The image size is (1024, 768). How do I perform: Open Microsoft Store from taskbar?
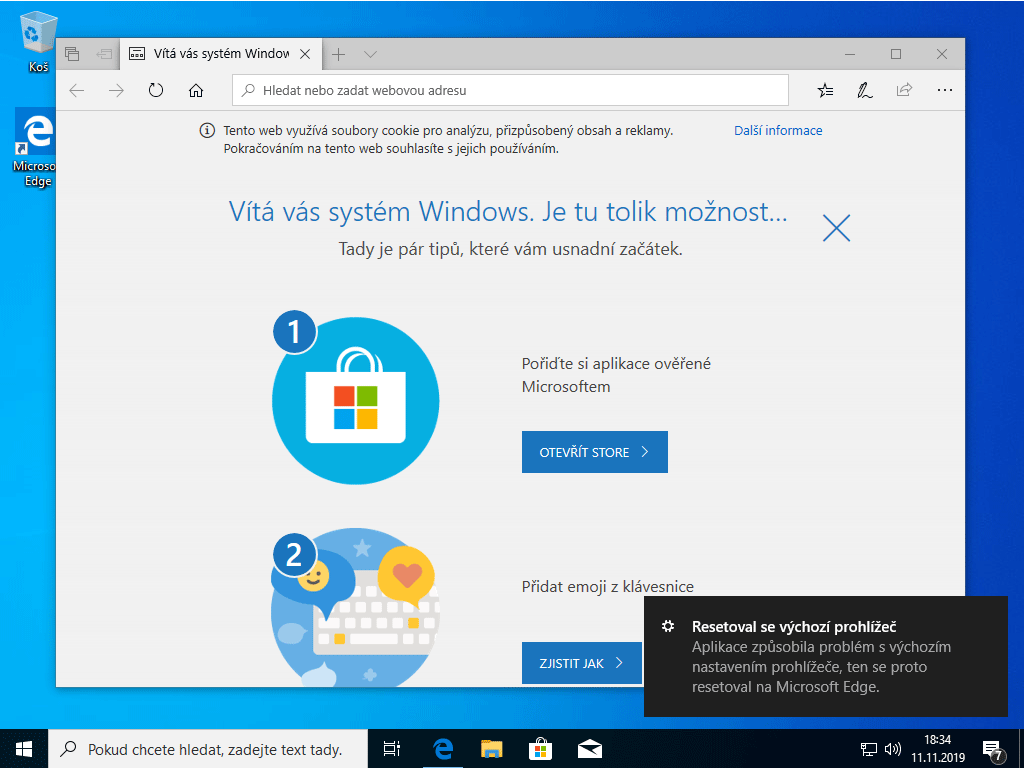tap(540, 748)
